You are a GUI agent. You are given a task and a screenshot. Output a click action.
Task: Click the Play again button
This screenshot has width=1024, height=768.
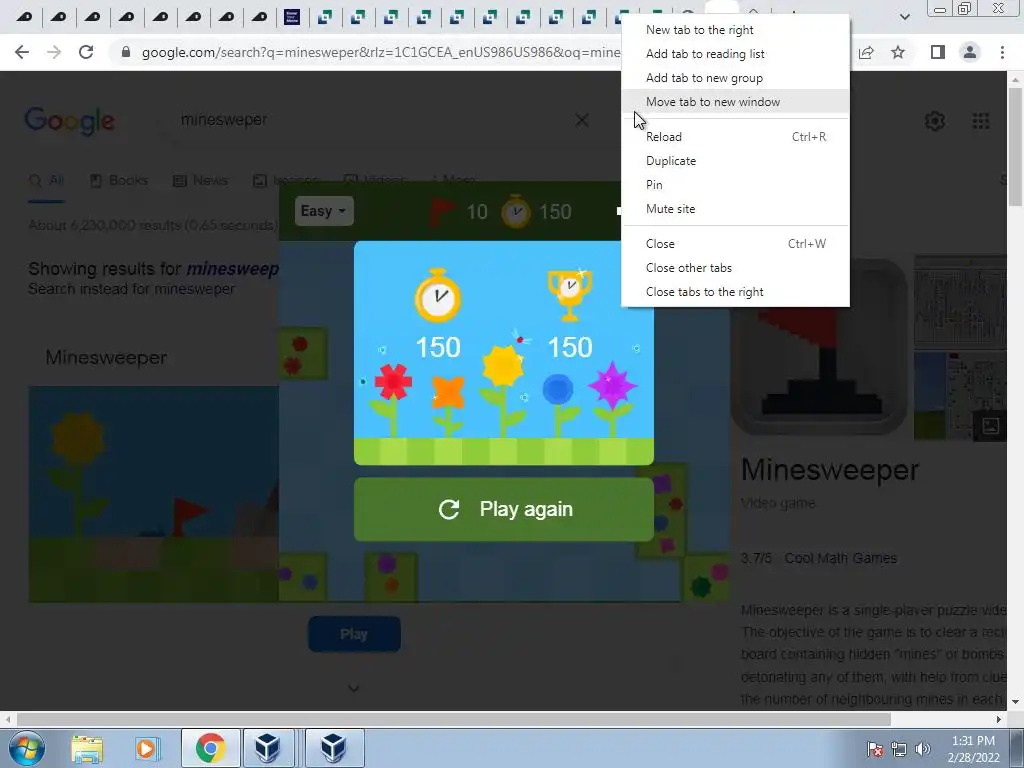pyautogui.click(x=504, y=509)
